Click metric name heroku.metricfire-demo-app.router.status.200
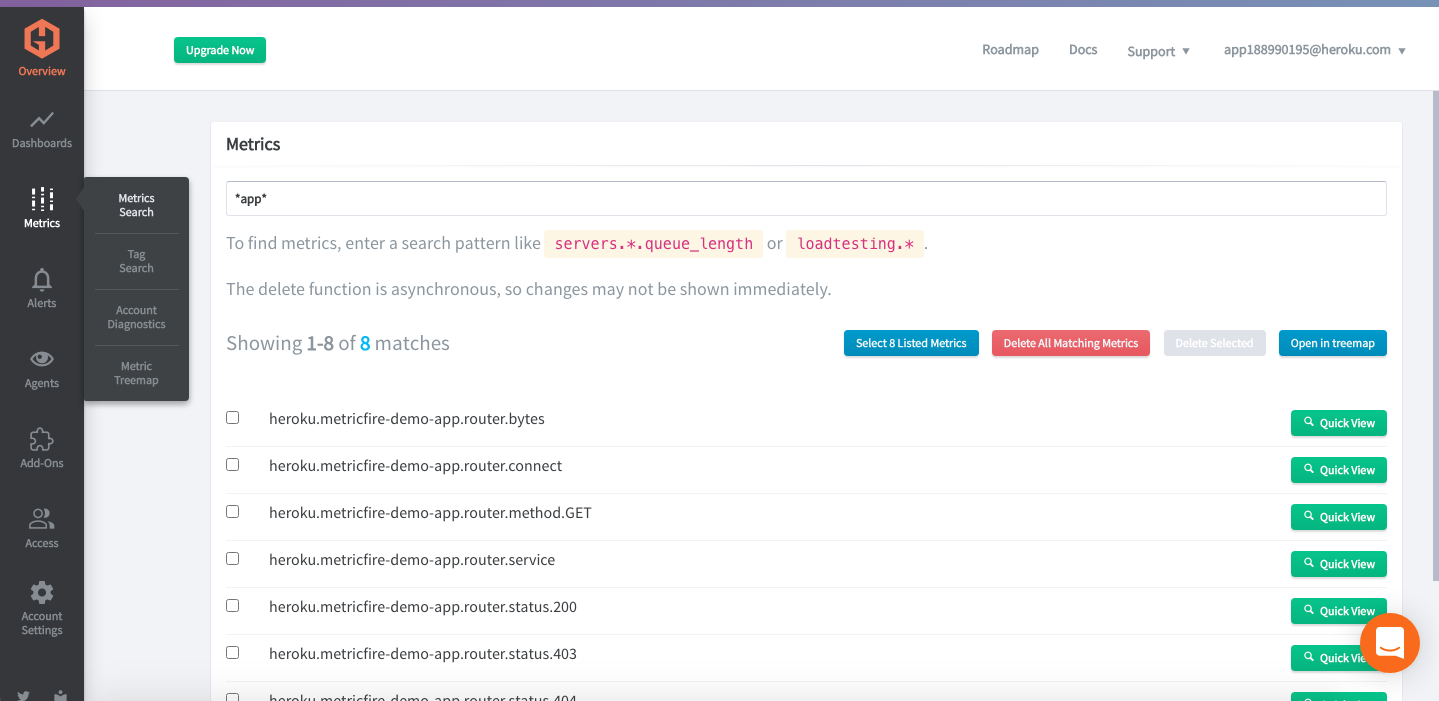This screenshot has width=1439, height=701. pos(423,607)
